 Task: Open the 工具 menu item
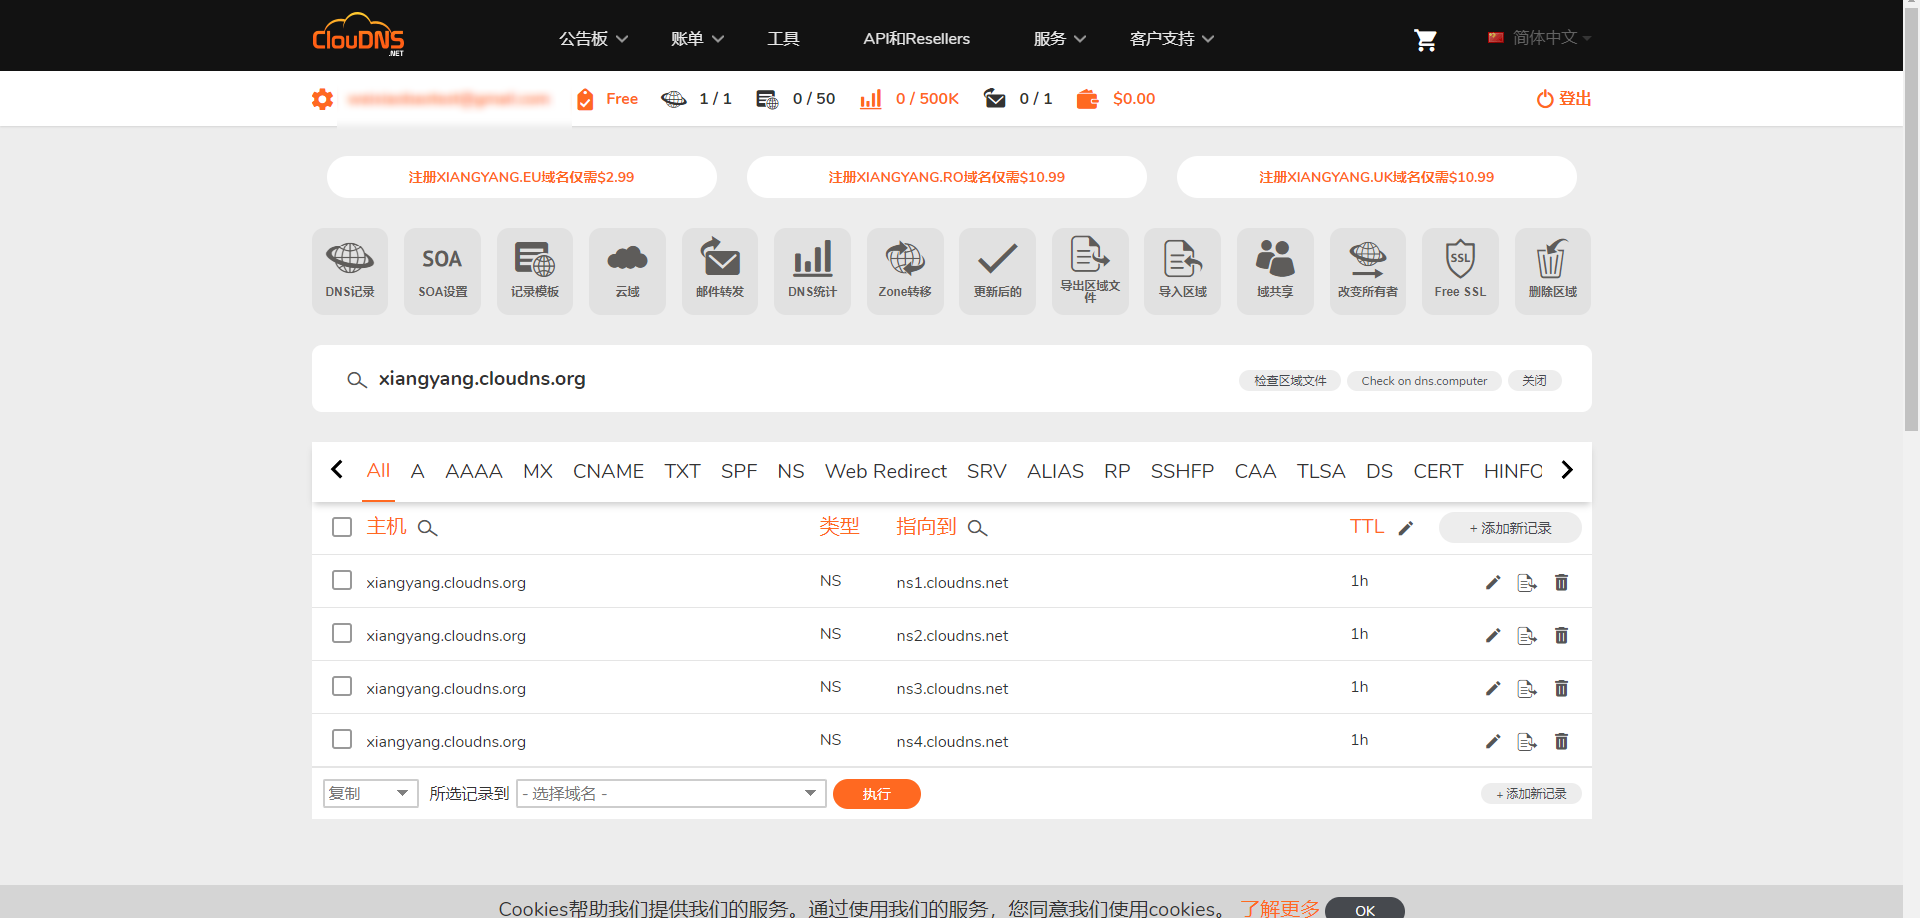(783, 39)
